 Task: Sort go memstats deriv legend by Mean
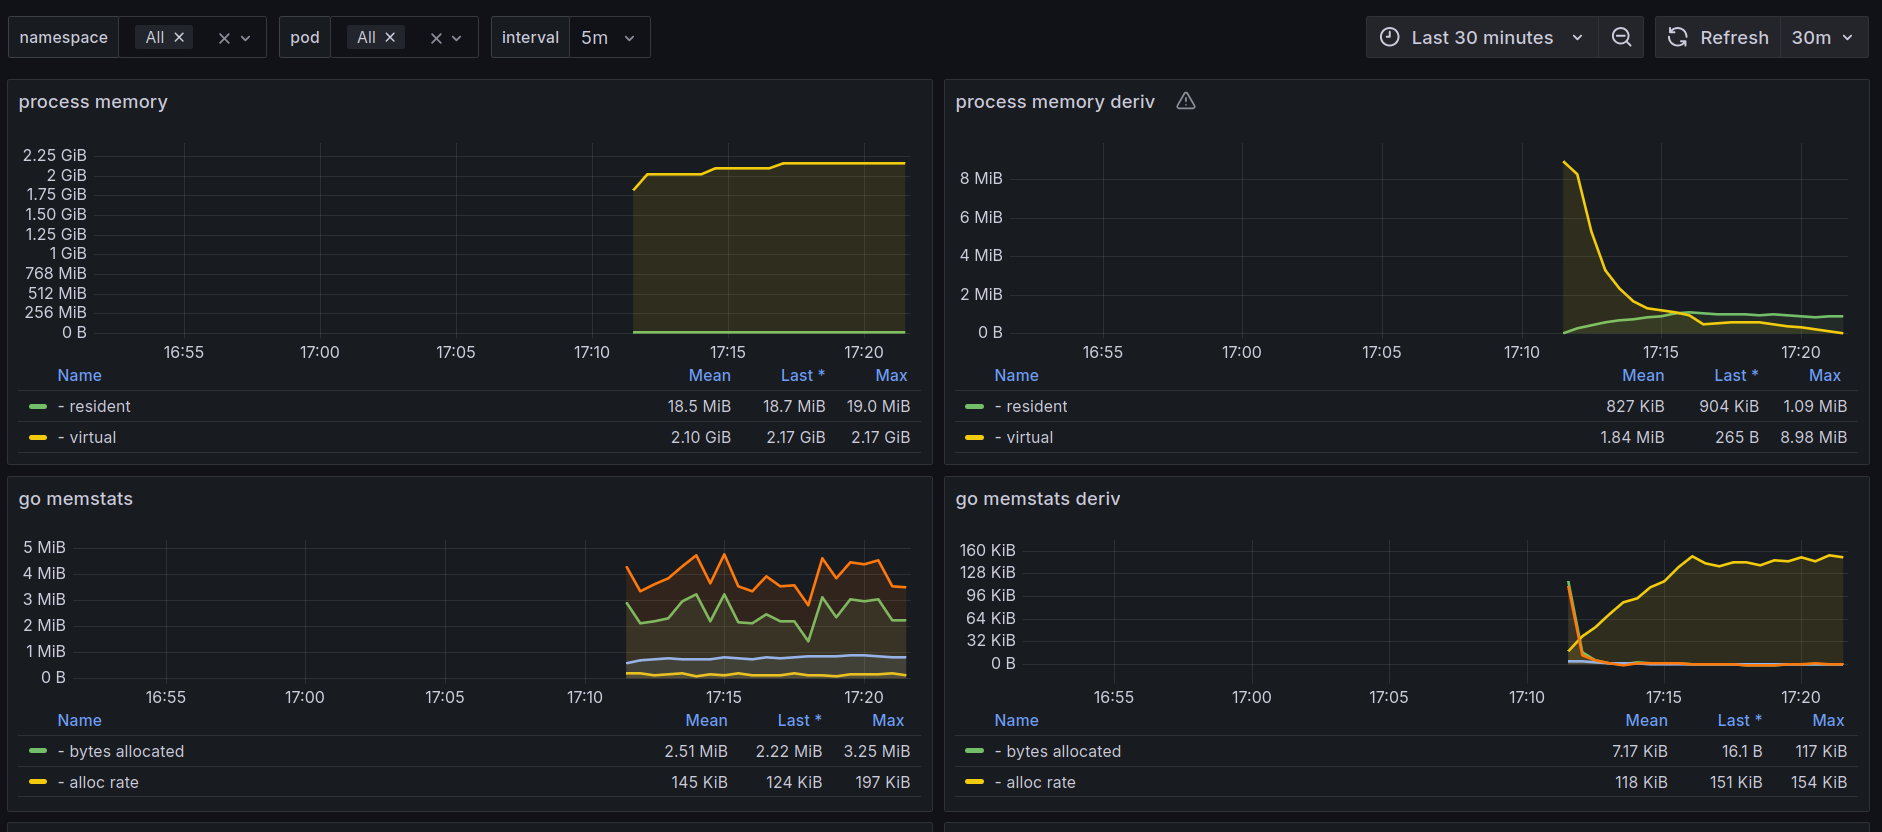tap(1646, 720)
